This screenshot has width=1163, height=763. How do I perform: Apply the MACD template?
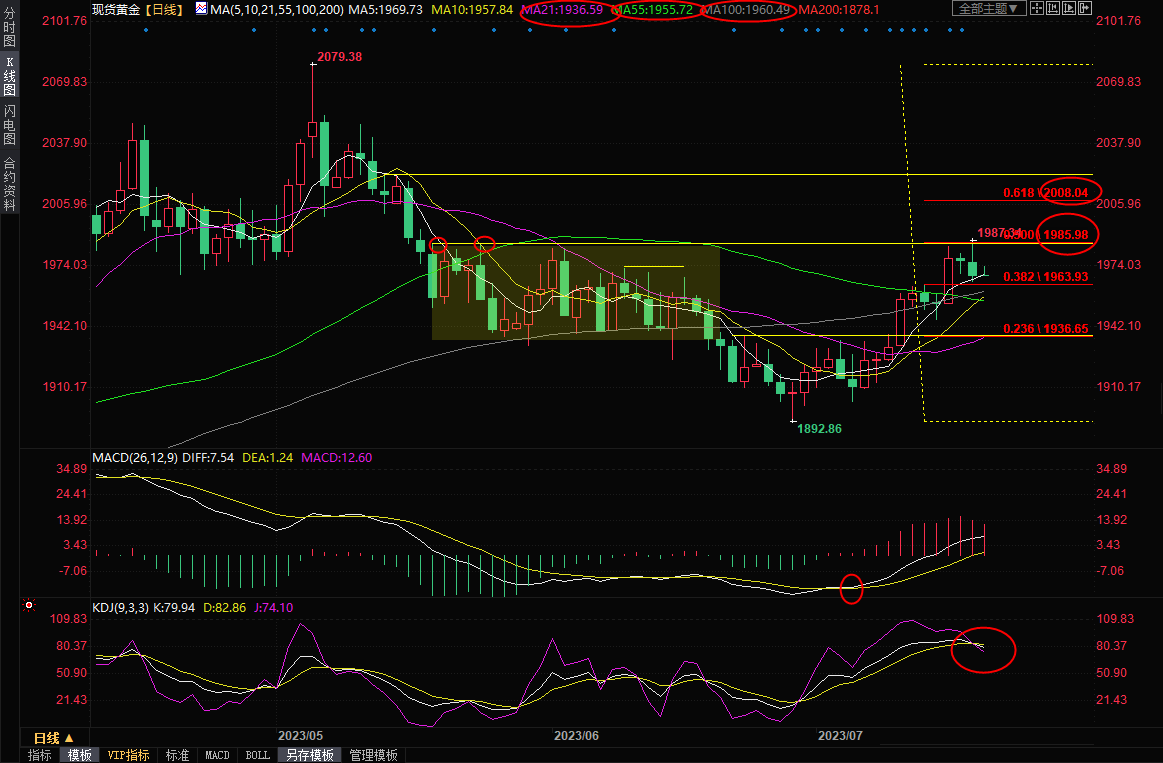pos(217,755)
